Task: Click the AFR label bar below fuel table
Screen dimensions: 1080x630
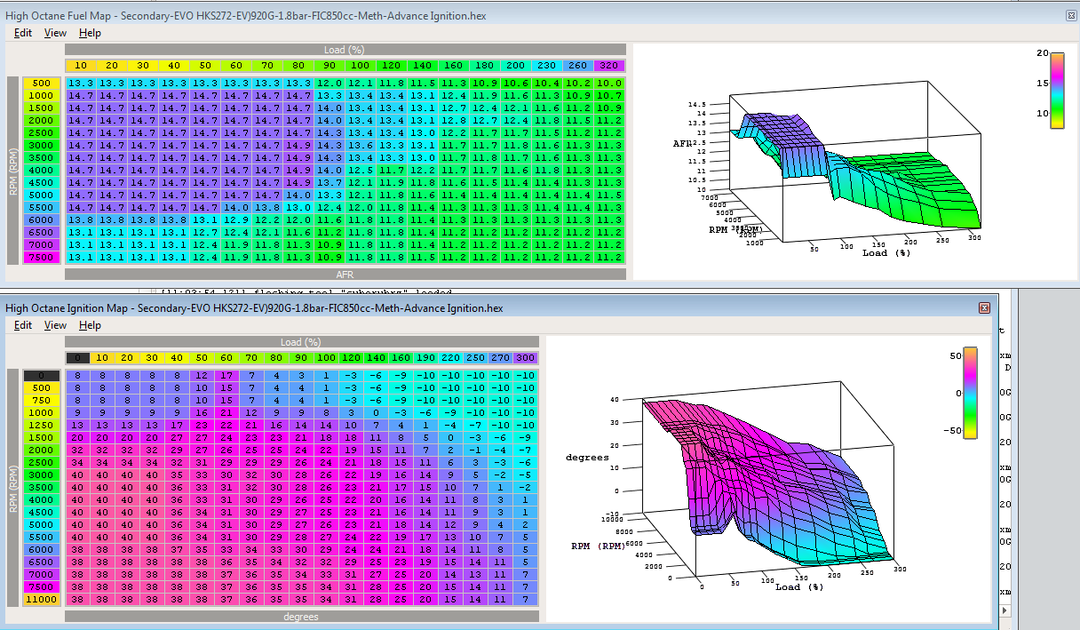Action: tap(345, 273)
